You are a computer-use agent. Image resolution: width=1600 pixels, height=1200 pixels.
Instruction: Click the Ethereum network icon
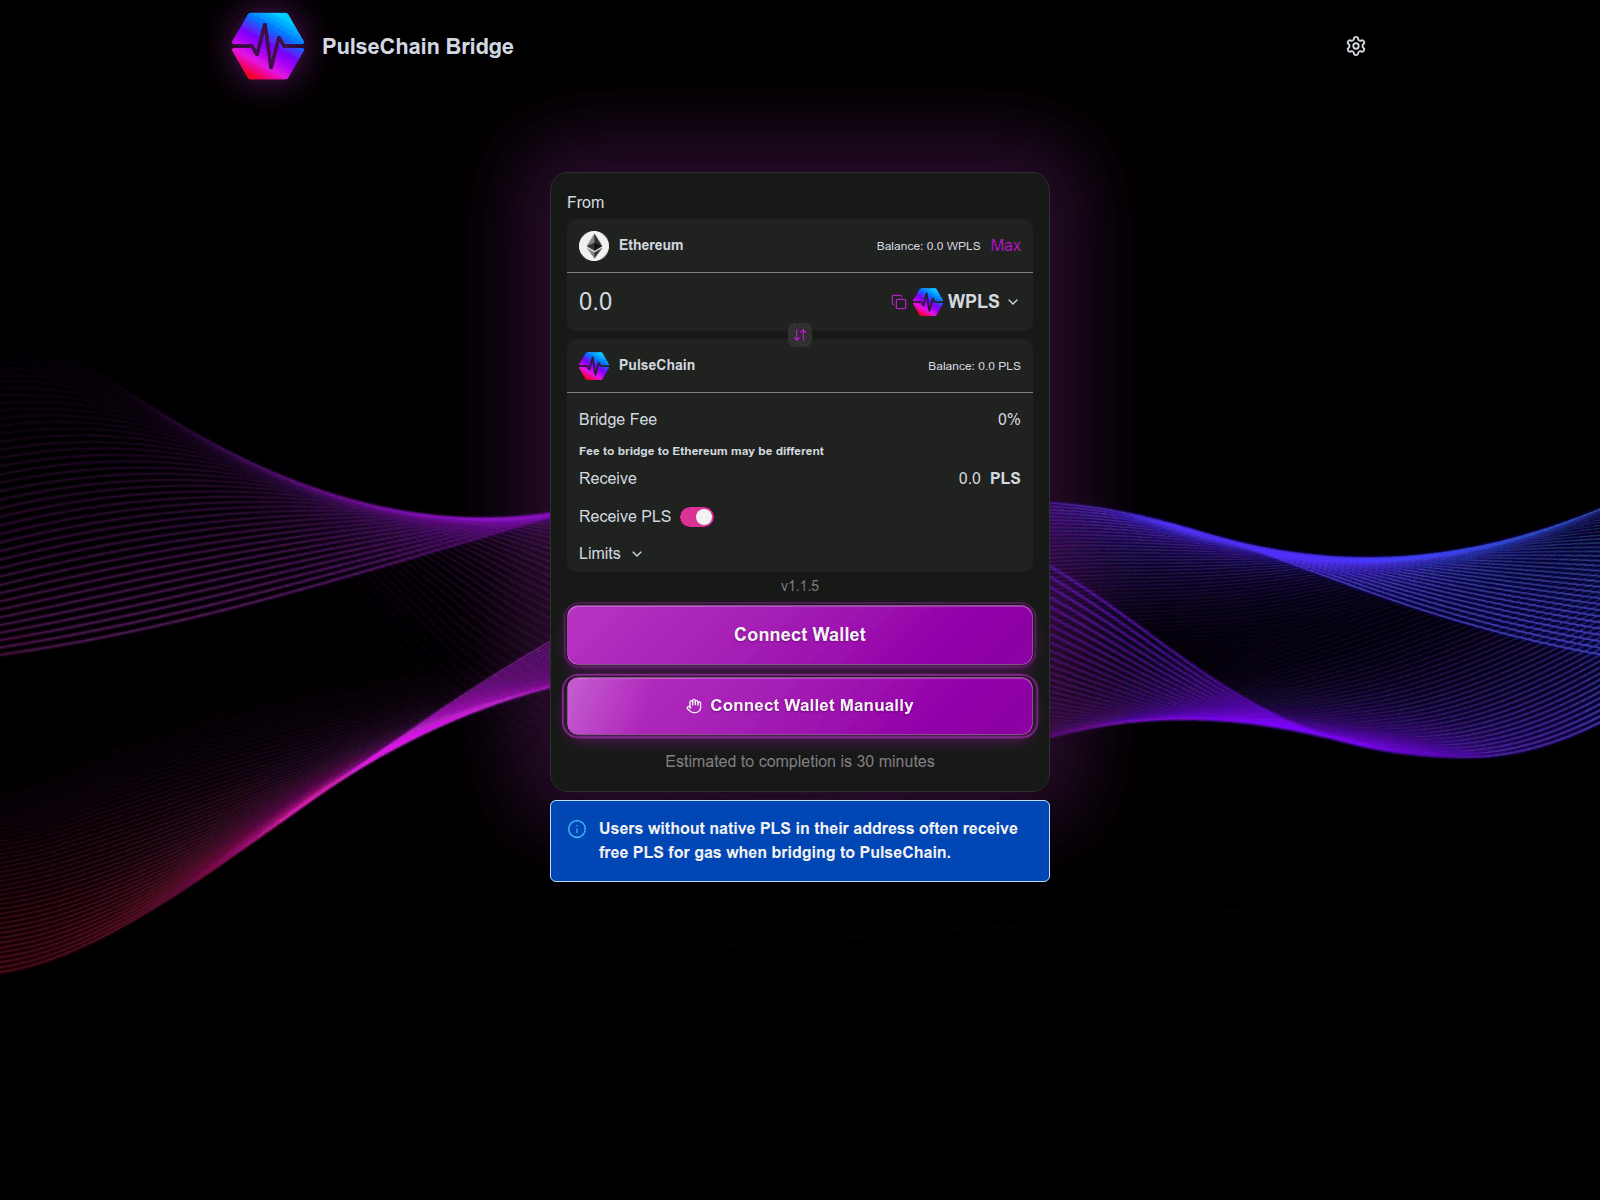(x=594, y=246)
